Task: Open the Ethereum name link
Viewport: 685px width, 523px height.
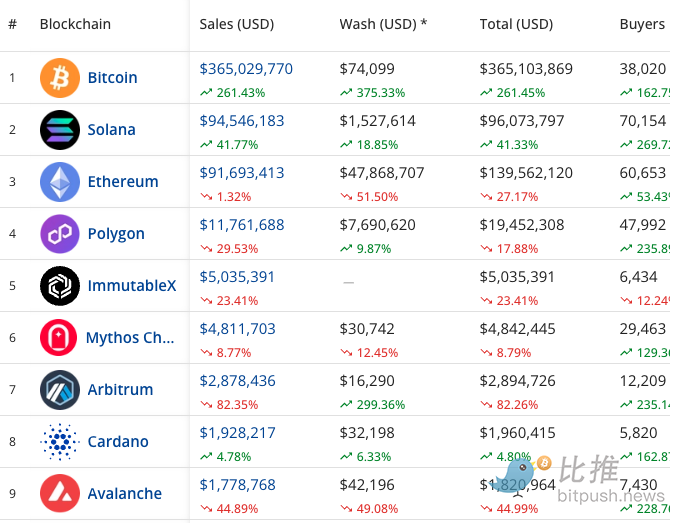Action: coord(123,182)
